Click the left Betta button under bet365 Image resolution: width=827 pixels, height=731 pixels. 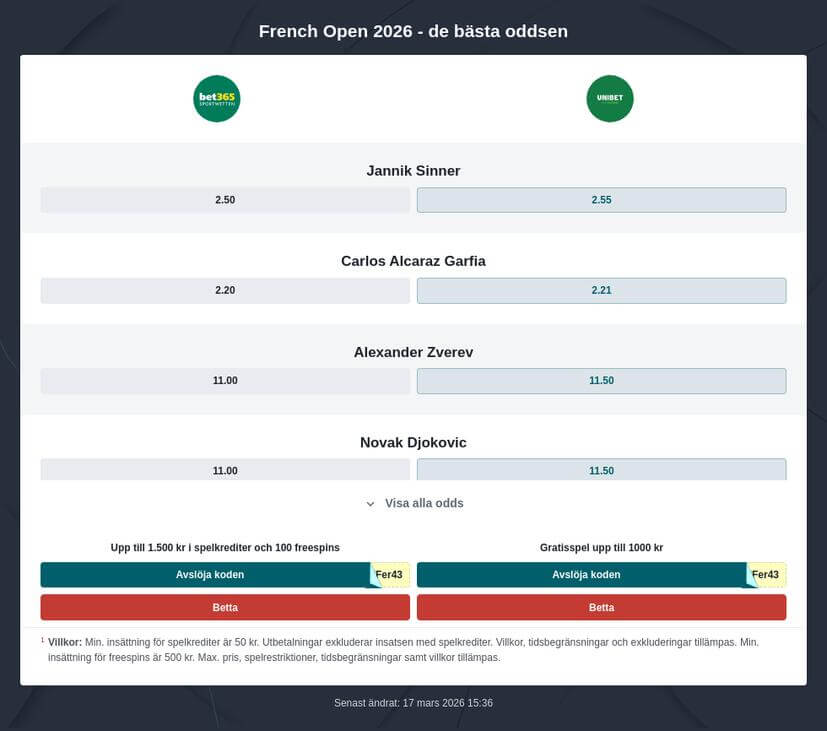(225, 607)
